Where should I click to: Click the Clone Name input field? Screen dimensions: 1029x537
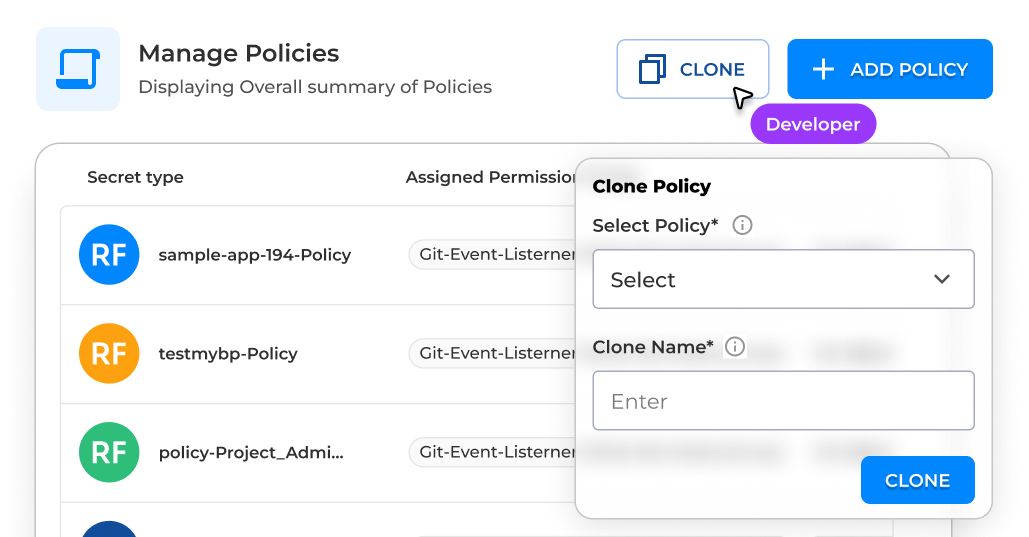[783, 401]
